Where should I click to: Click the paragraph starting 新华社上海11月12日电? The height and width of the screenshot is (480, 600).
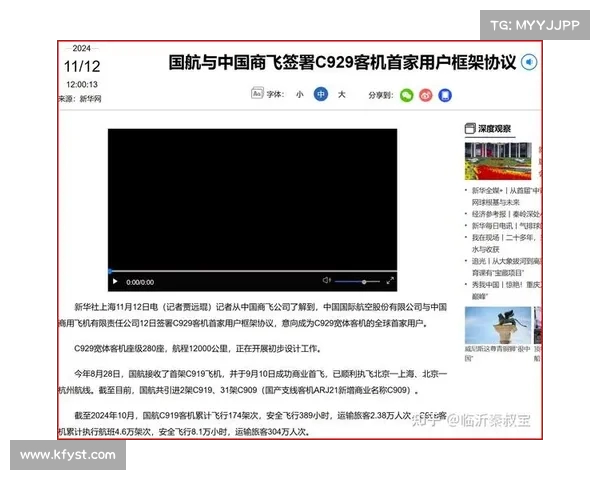click(x=253, y=315)
